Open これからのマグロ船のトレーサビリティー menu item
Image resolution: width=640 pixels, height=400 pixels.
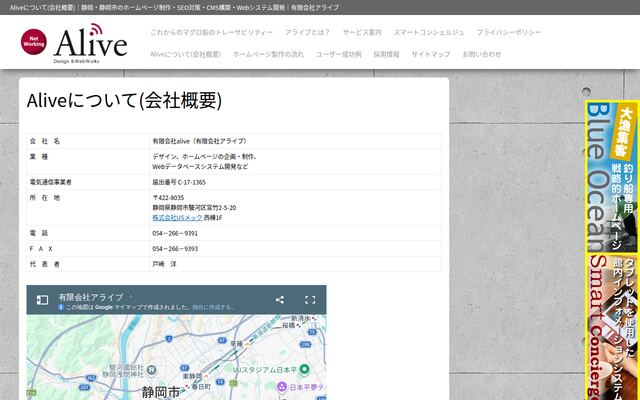click(x=211, y=32)
